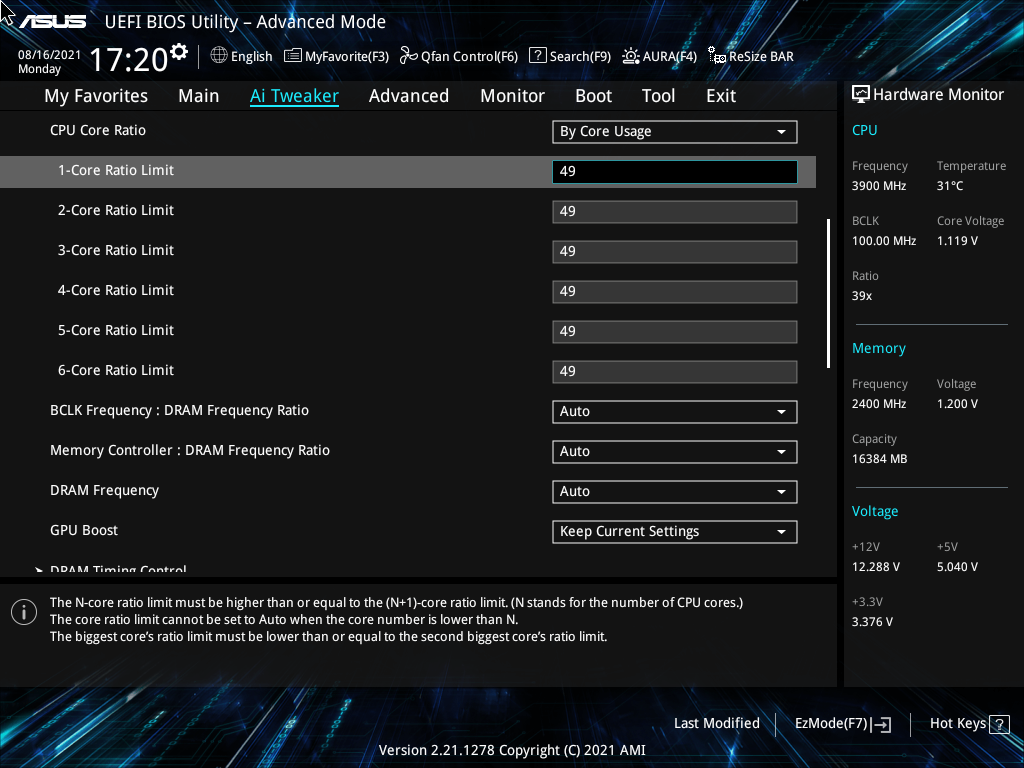Open MyFavorite(F3) list icon
The height and width of the screenshot is (768, 1024).
click(293, 56)
